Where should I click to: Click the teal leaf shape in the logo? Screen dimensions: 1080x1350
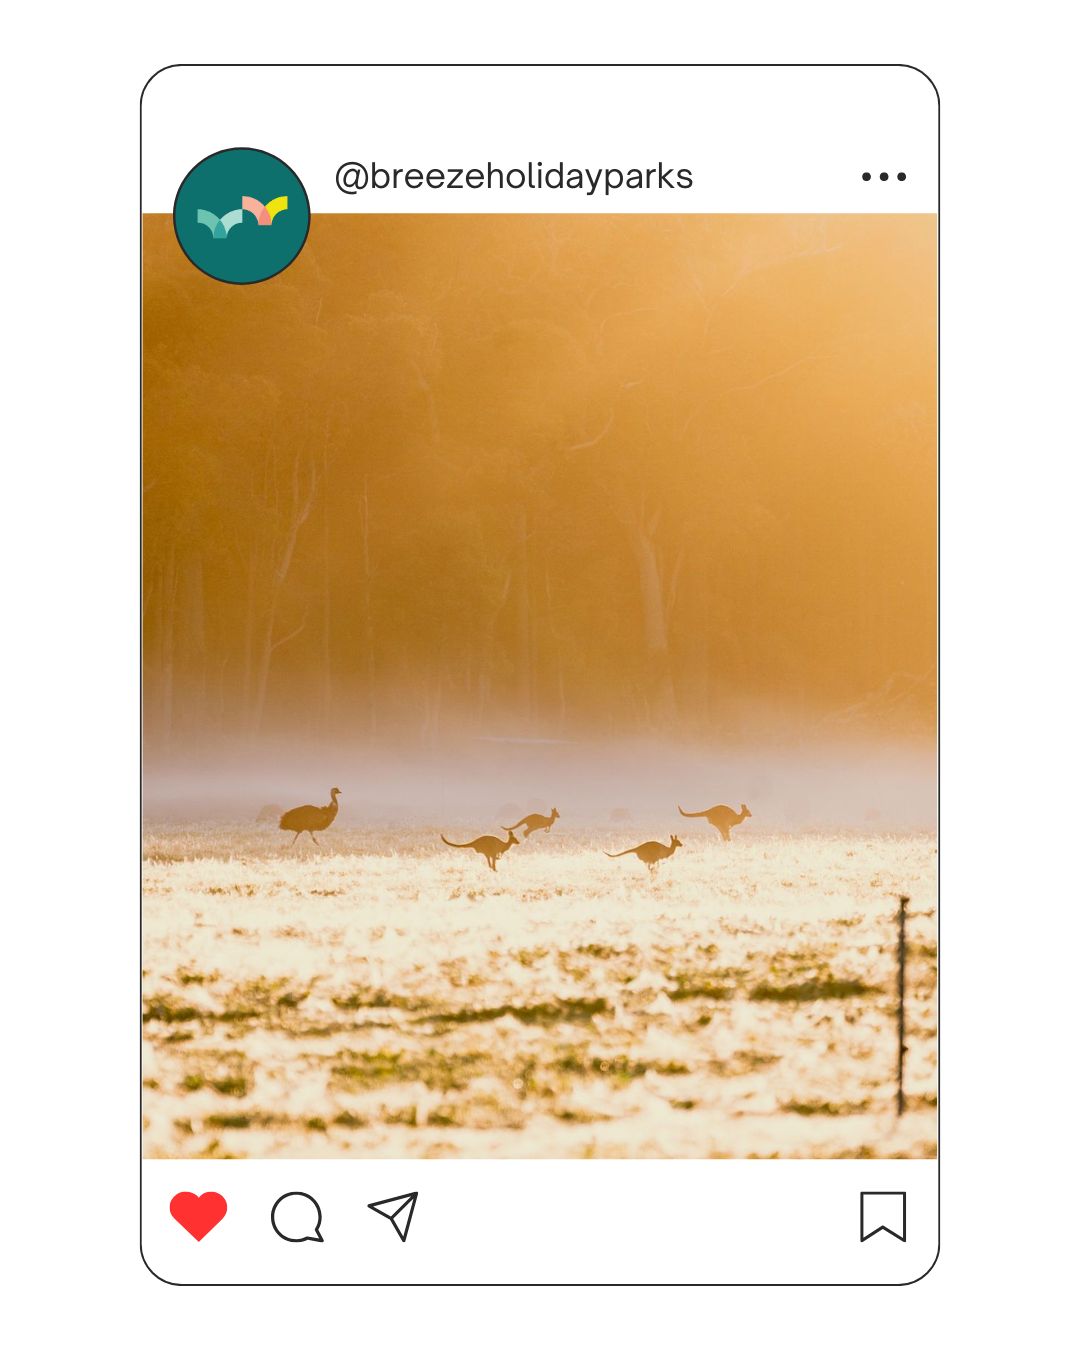(219, 222)
